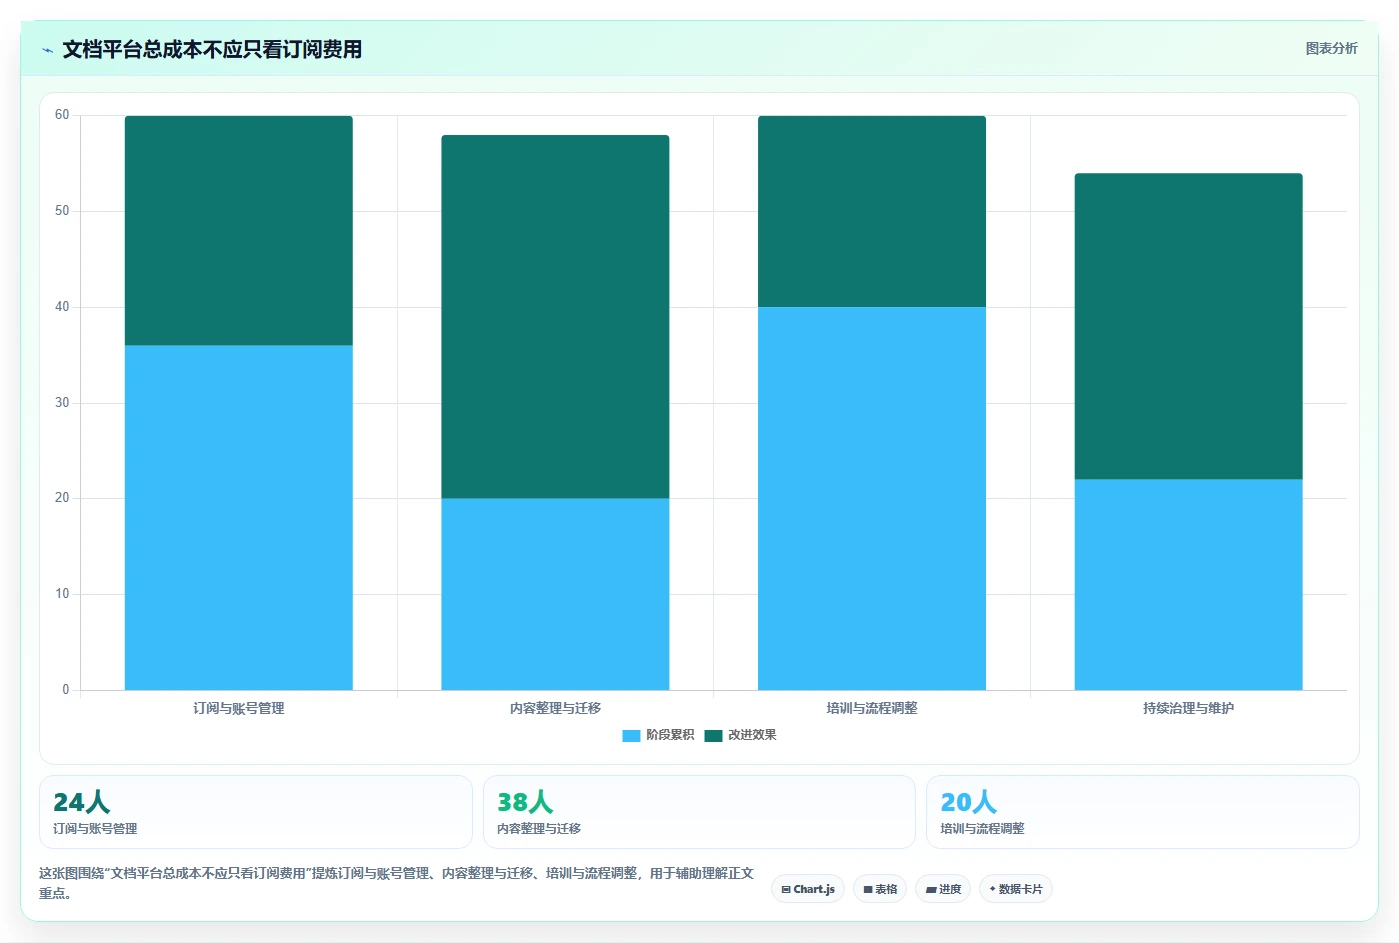
Task: Click the y-axis value 30
Action: click(62, 403)
